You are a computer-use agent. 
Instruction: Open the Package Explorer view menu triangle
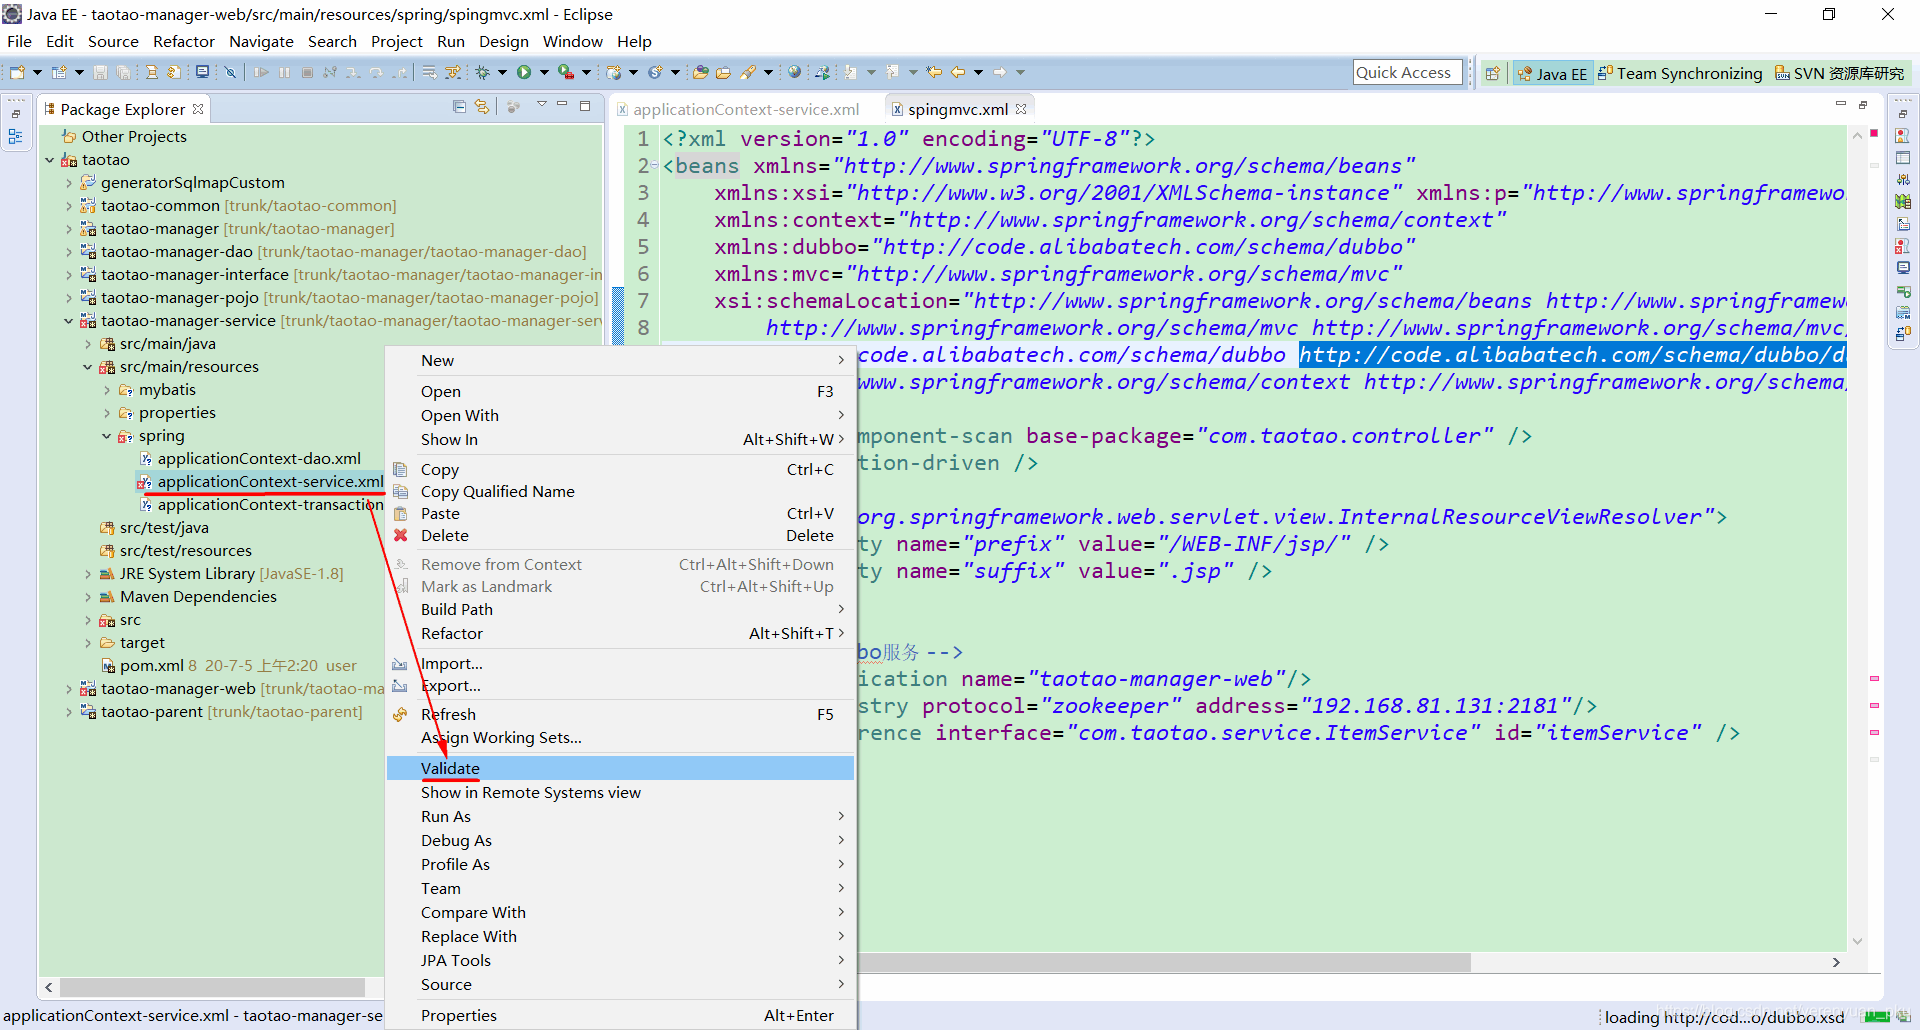(x=541, y=104)
